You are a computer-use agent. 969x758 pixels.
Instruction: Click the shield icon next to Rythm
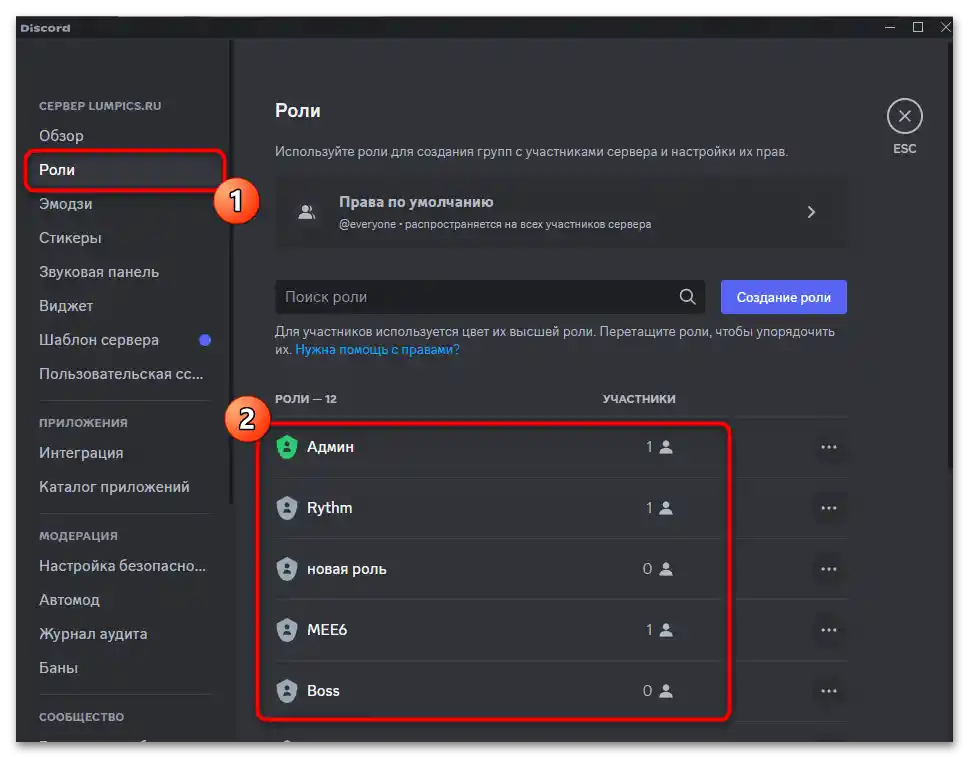coord(287,508)
